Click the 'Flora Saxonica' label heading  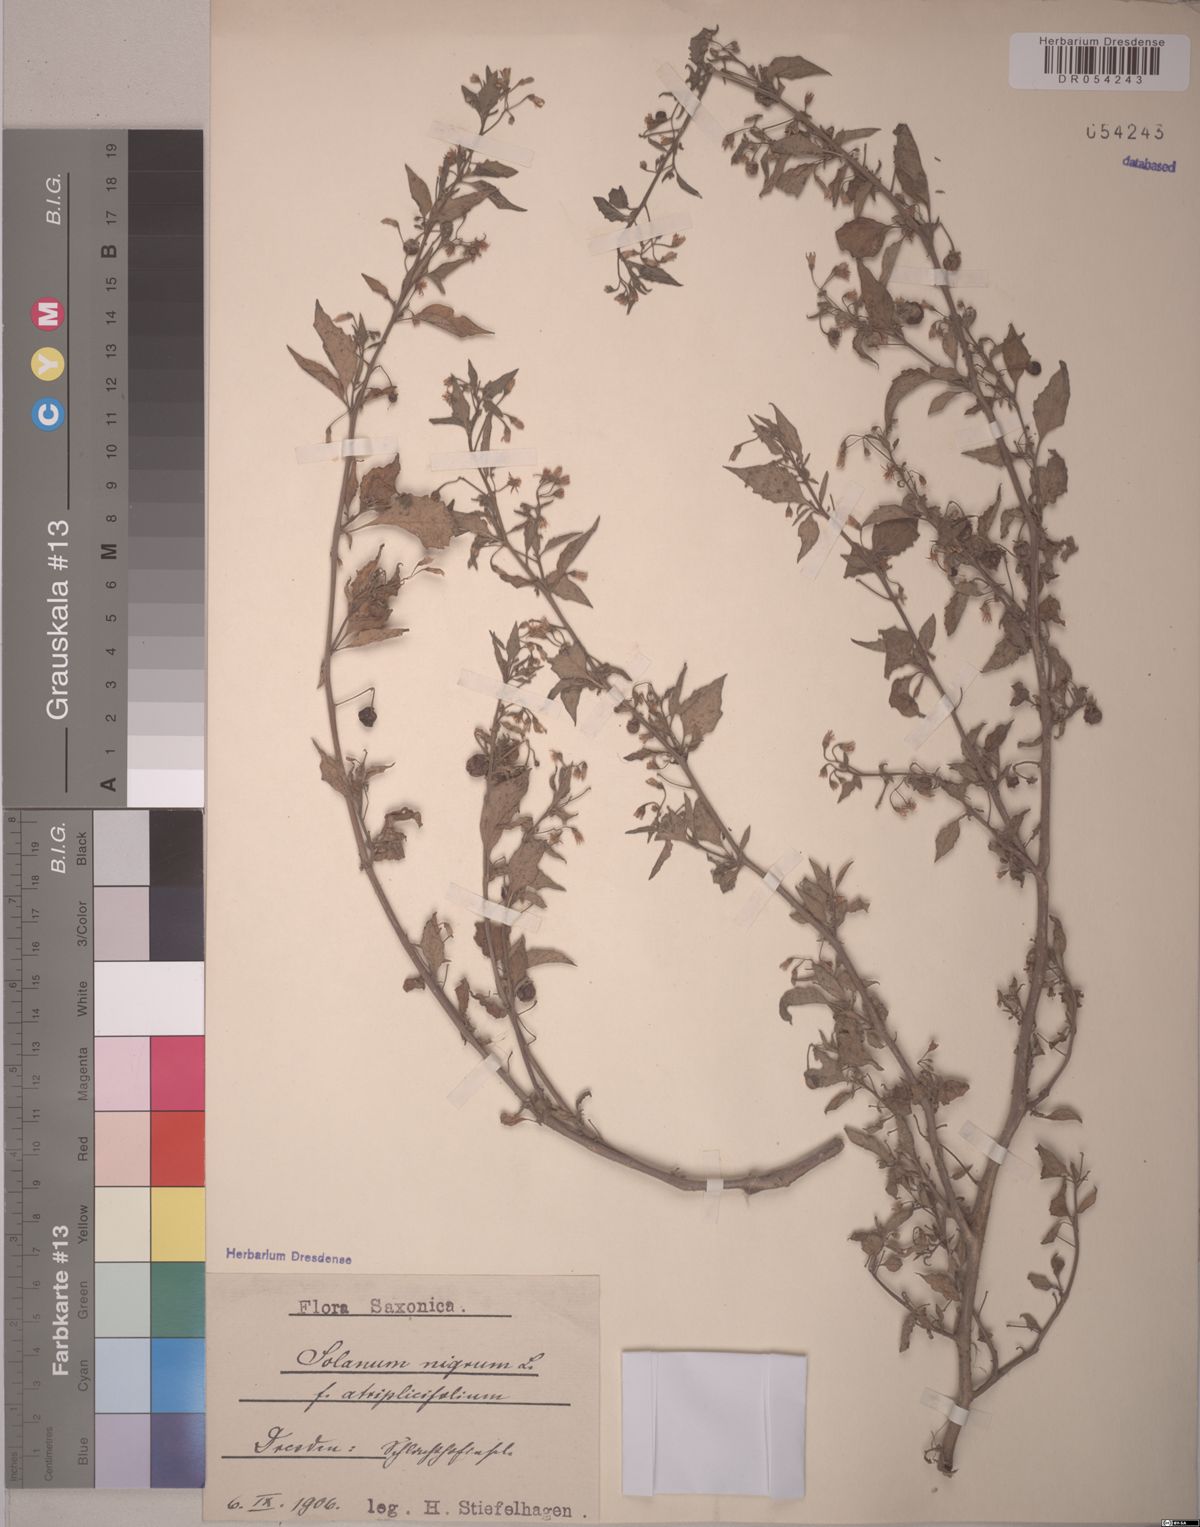coord(378,1307)
